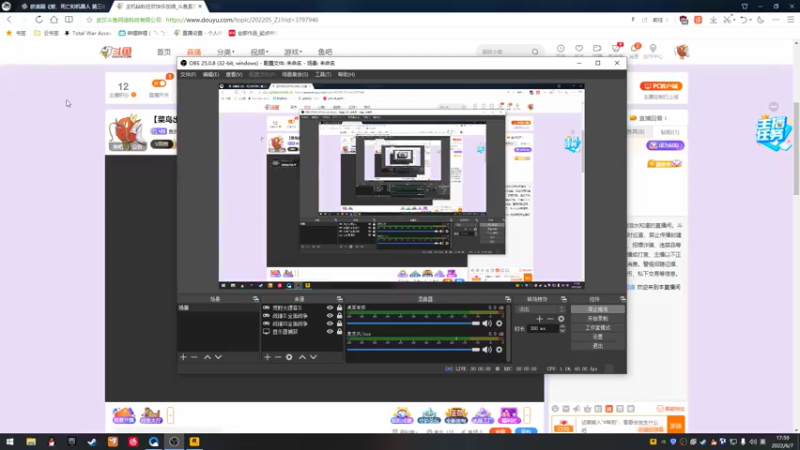Select 场景 item in scenes list
Screen dimensions: 800x450
coord(218,308)
